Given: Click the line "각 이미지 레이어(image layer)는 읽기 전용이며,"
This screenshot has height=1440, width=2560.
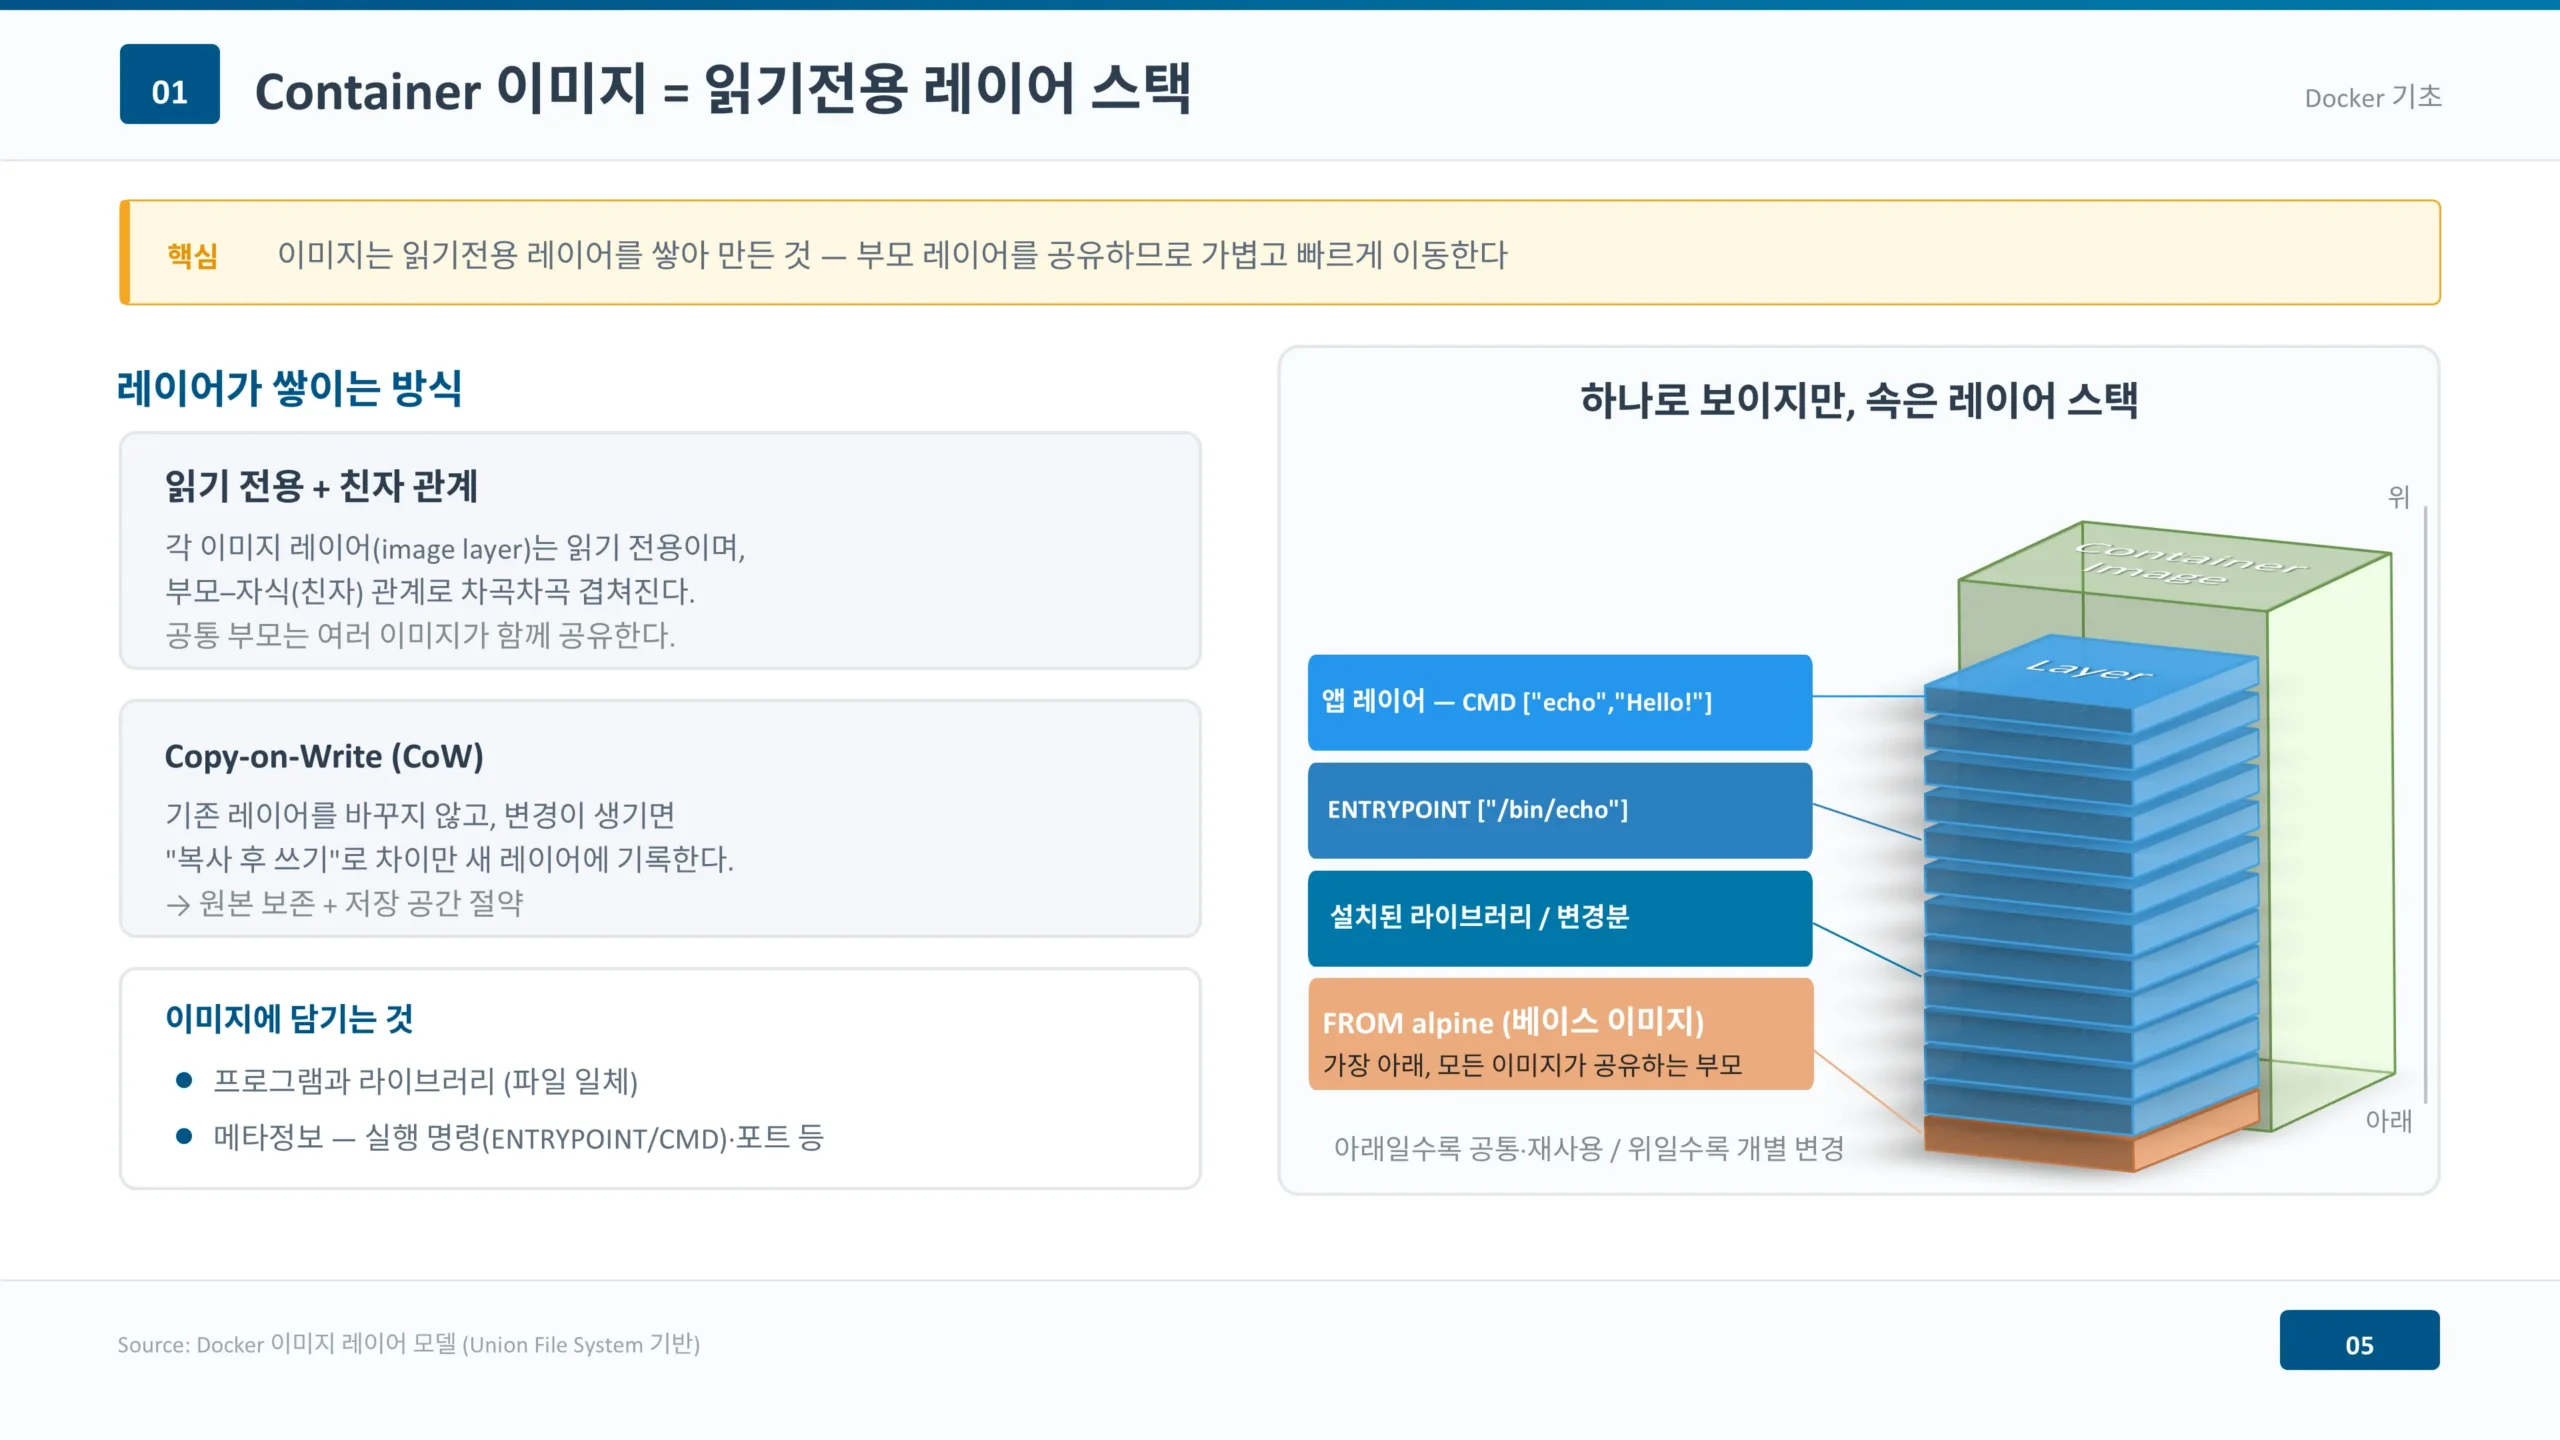Looking at the screenshot, I should [455, 548].
